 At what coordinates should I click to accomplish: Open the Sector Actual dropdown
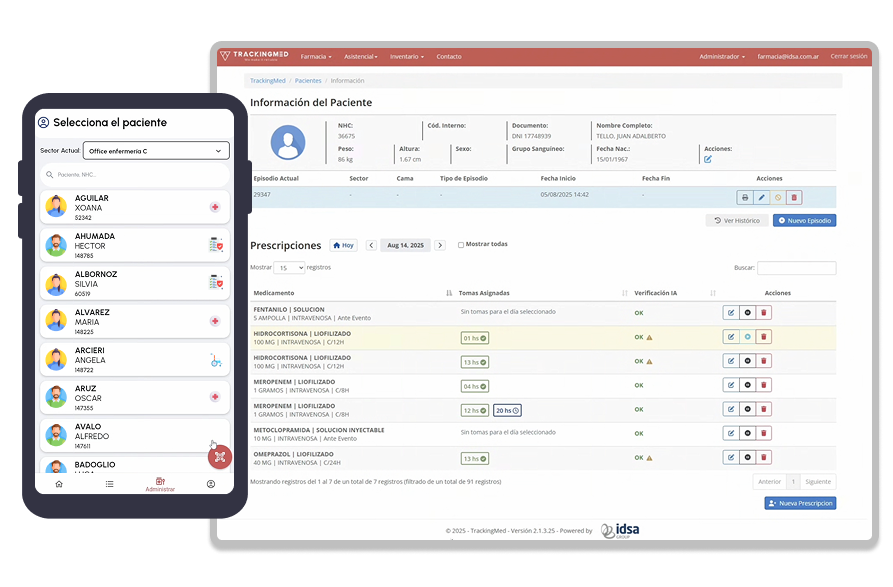(x=156, y=151)
